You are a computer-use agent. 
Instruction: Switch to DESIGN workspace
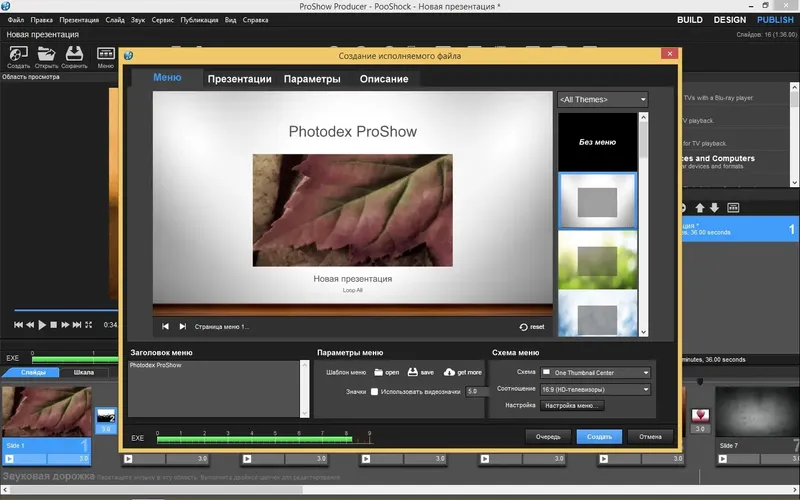pyautogui.click(x=730, y=20)
